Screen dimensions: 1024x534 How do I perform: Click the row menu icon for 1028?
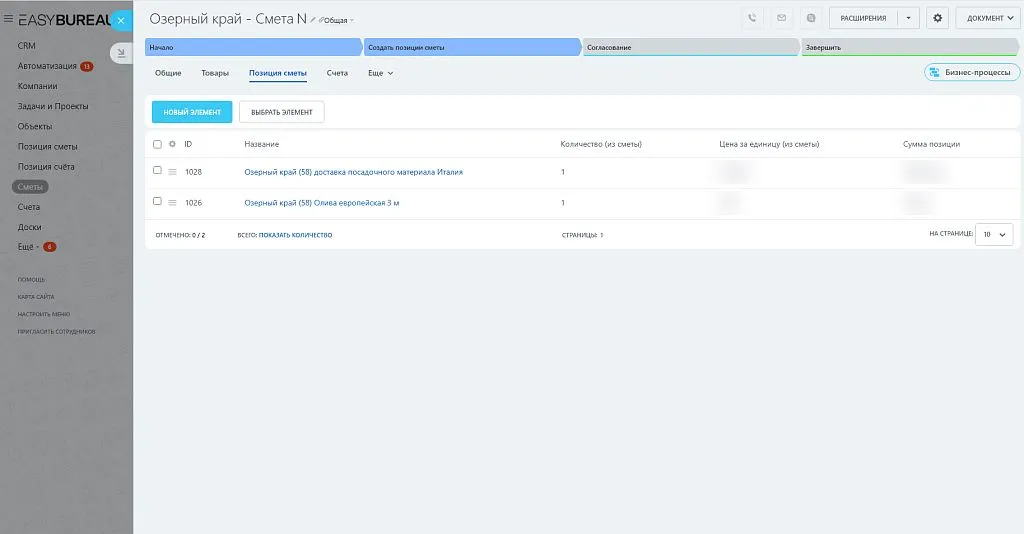click(172, 172)
